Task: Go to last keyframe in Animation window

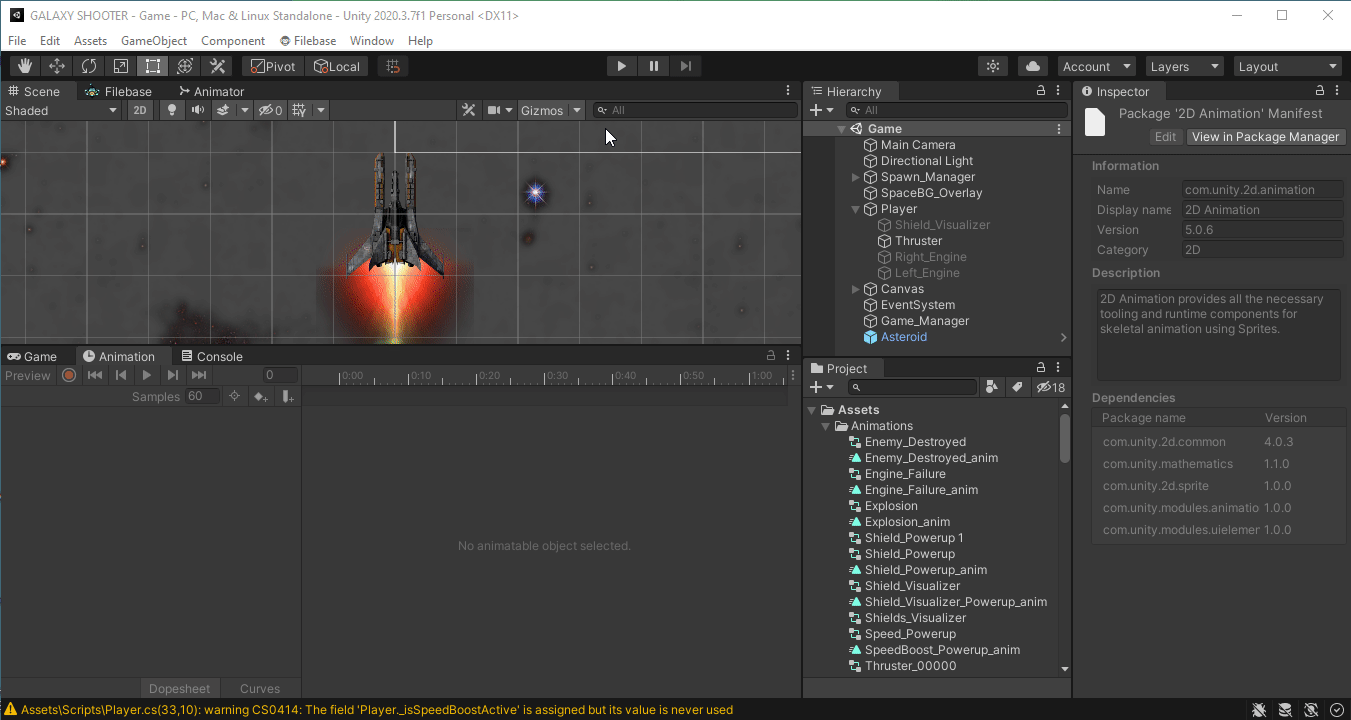Action: coord(199,375)
